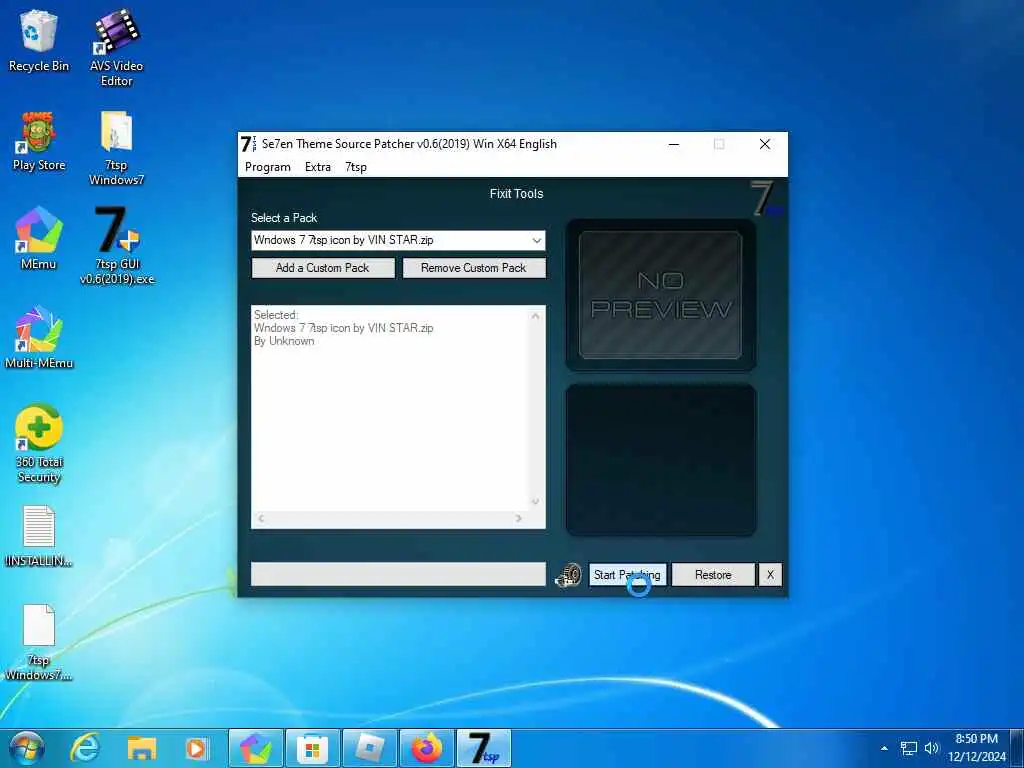
Task: Open Firefox from the taskbar
Action: point(426,748)
